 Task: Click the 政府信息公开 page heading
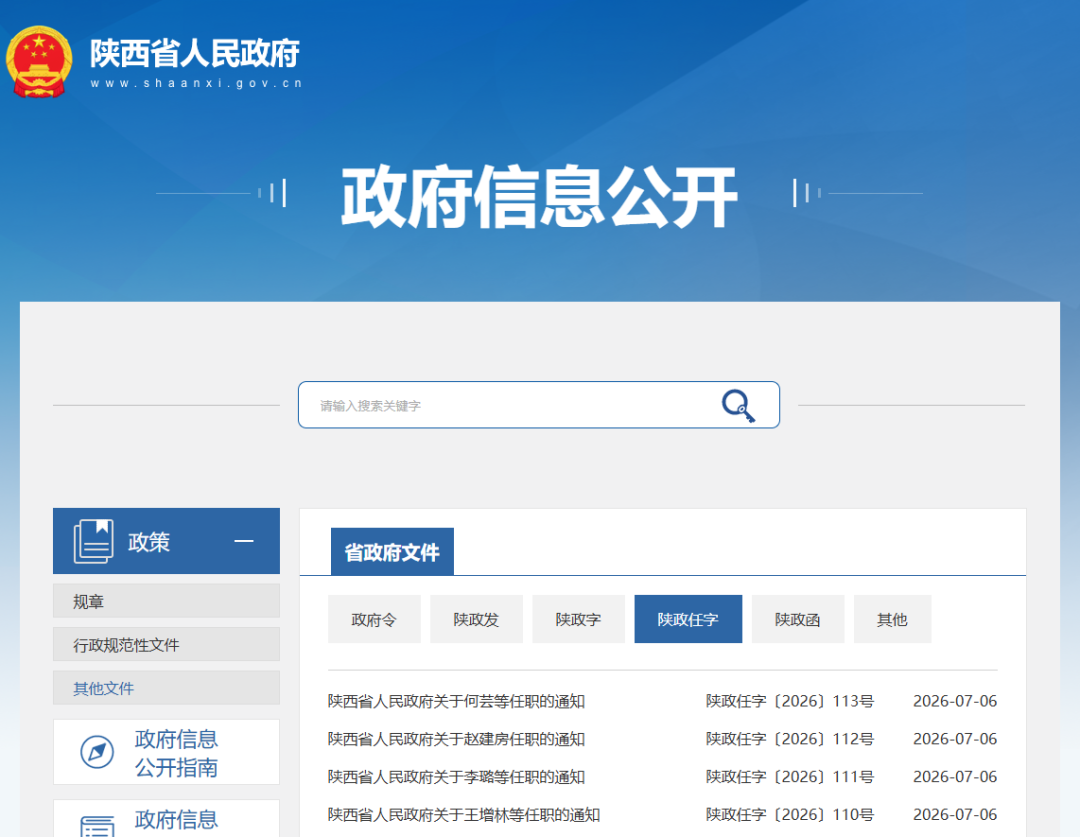pyautogui.click(x=539, y=196)
